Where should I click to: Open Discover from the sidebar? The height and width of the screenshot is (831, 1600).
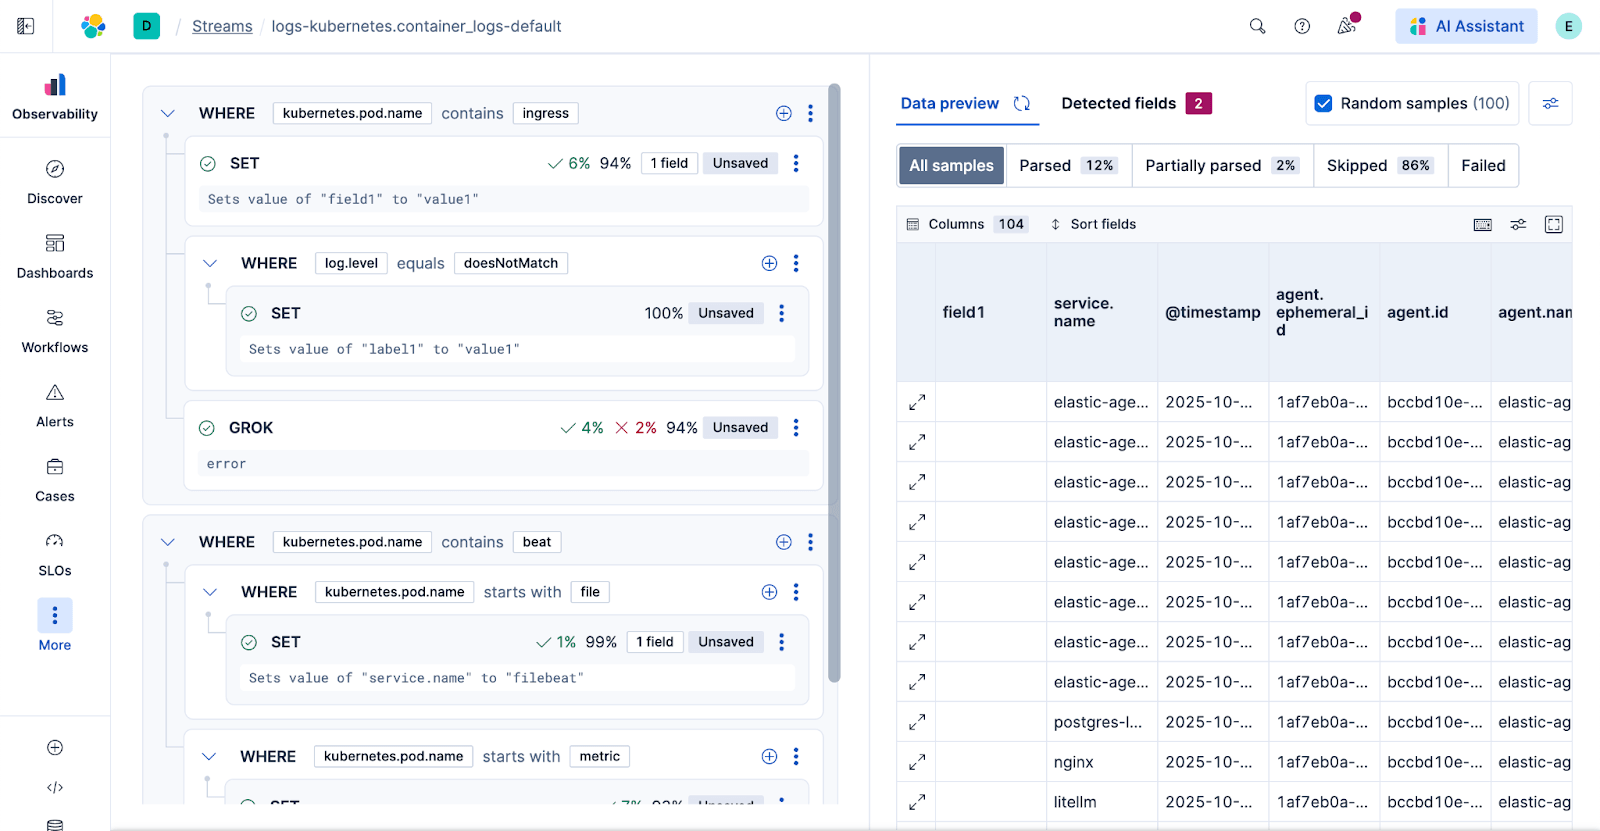pos(55,182)
